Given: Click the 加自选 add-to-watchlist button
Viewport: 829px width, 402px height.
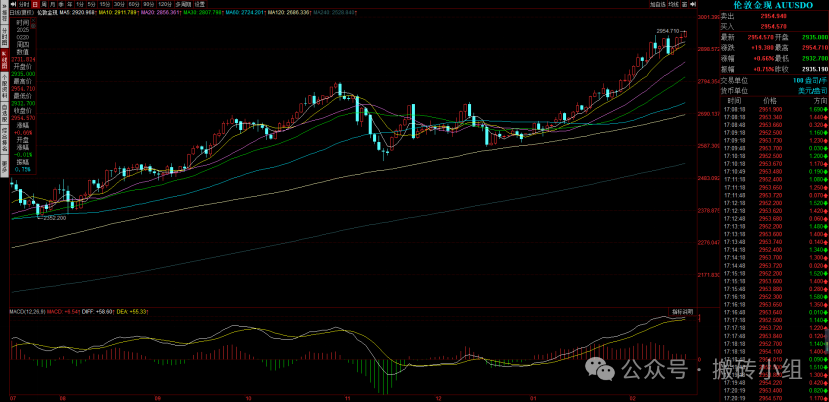Looking at the screenshot, I should coord(658,4).
